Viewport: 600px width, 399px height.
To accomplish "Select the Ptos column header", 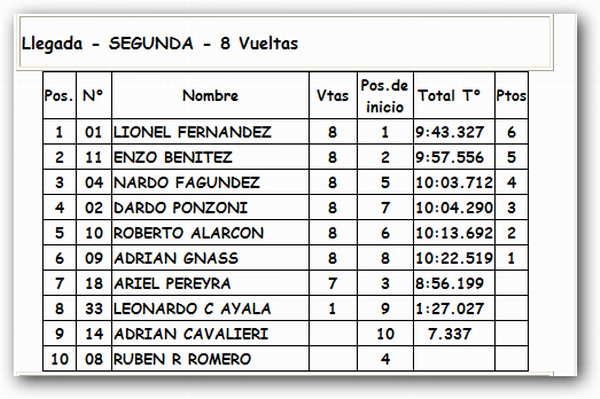I will pos(512,95).
